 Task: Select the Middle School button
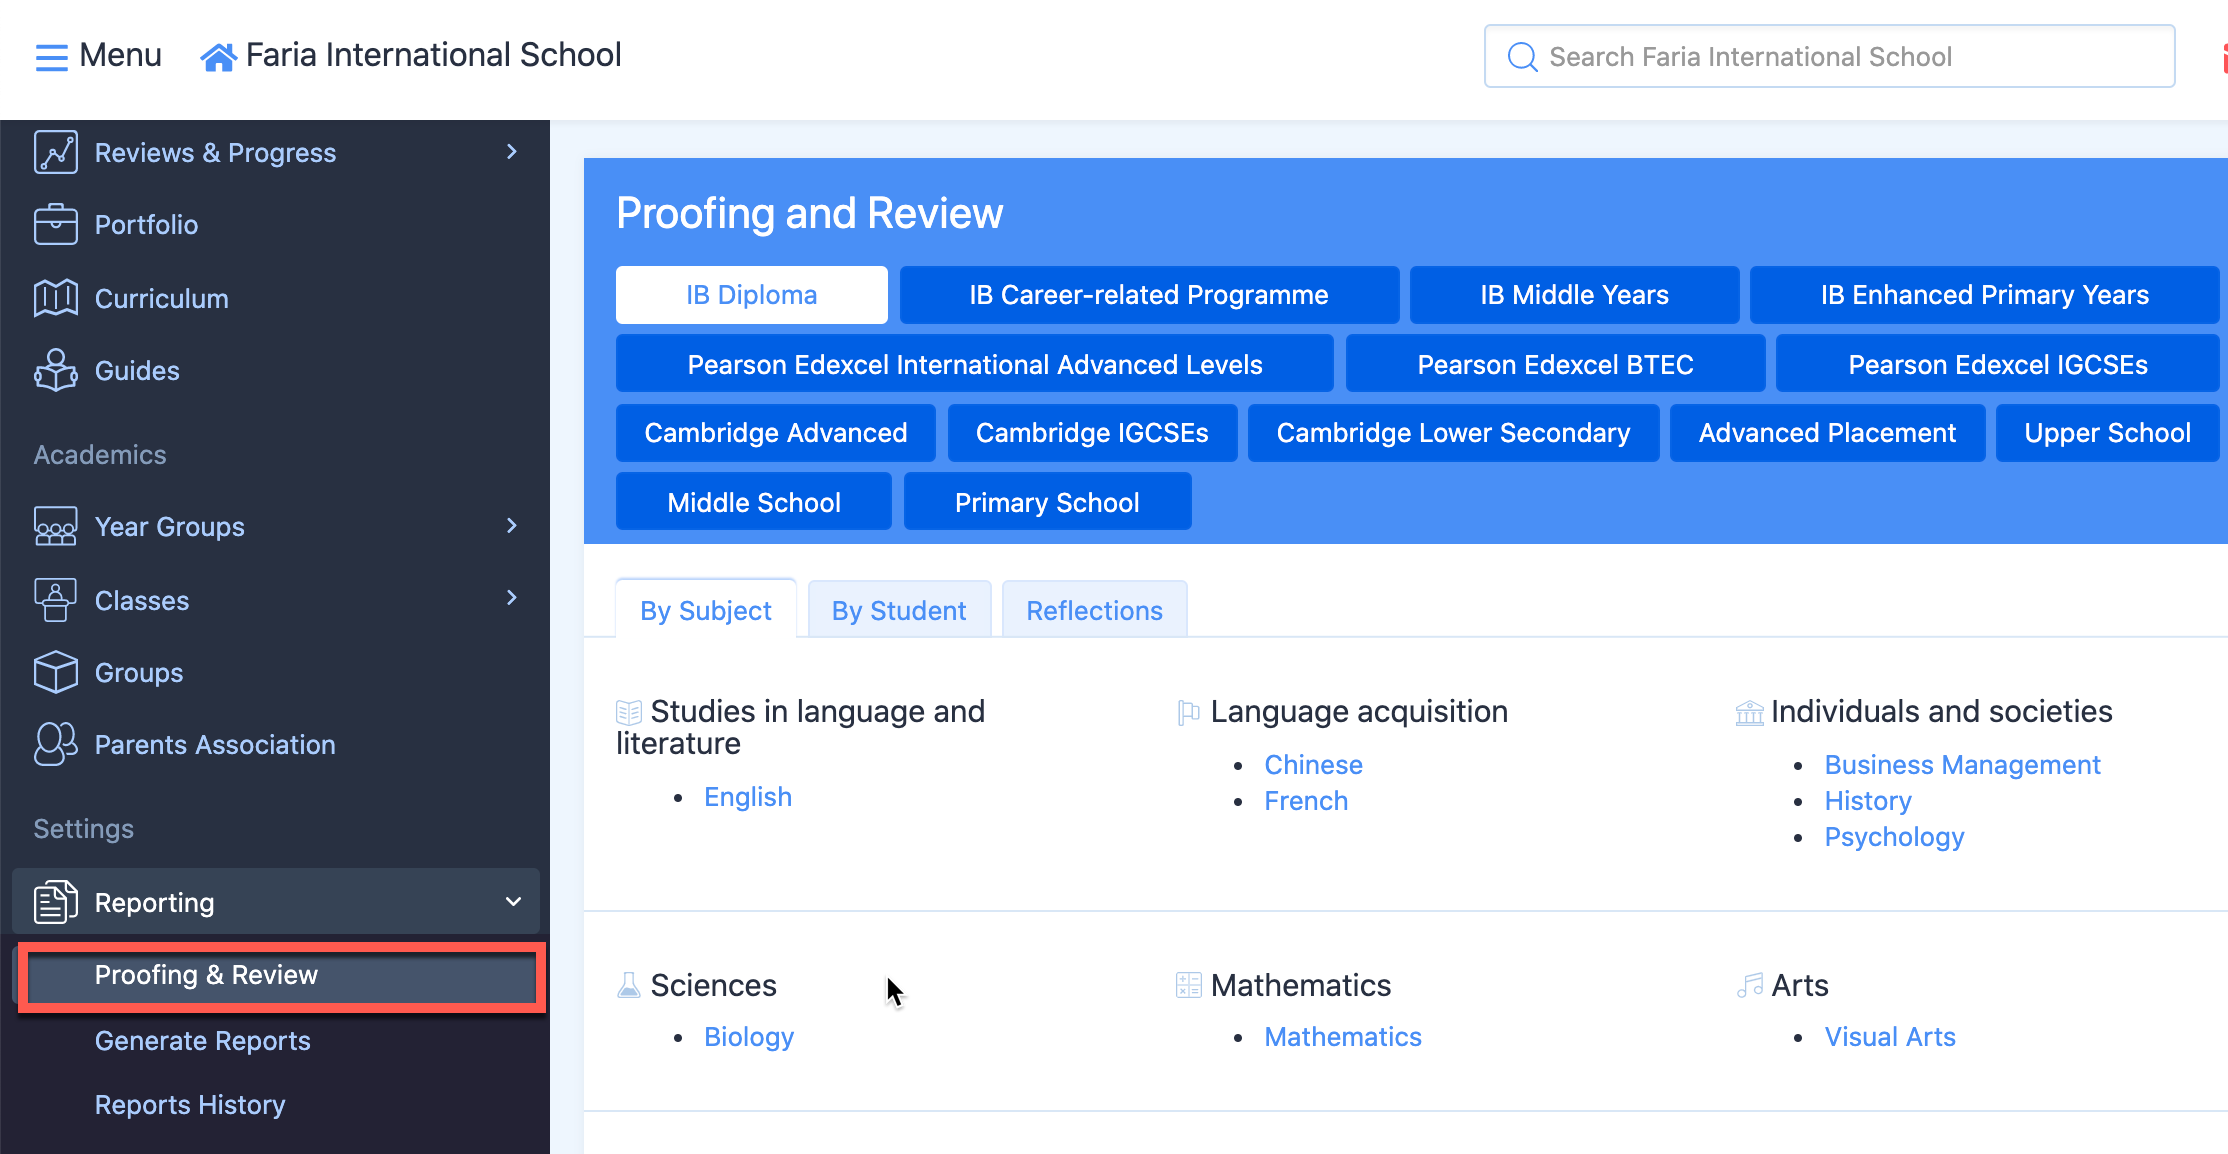pyautogui.click(x=754, y=502)
